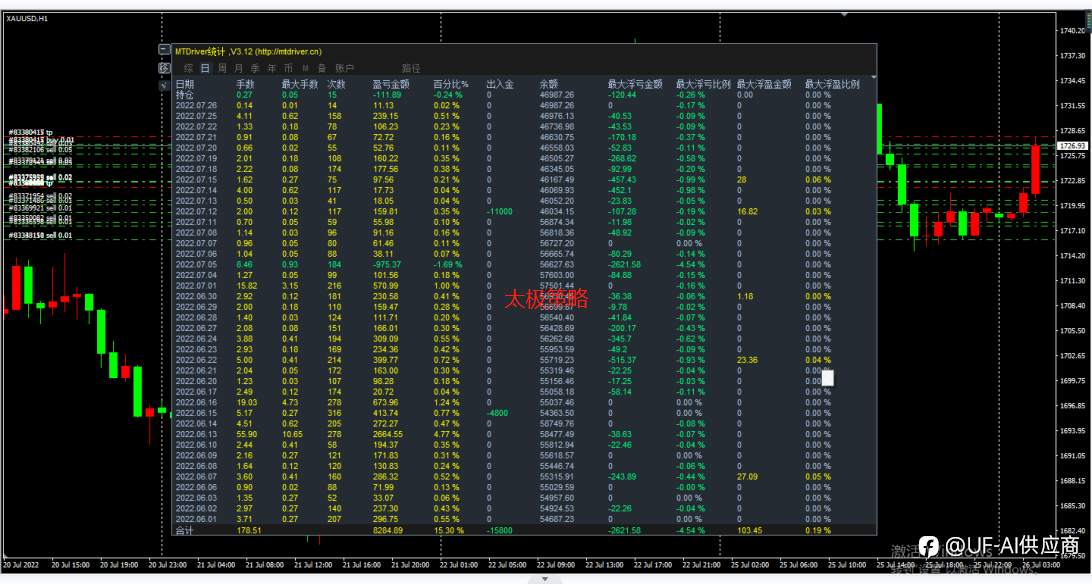Open the small triangle dropdown above the 最大浮盈比例 column
Viewport: 1092px width, 584px height.
(x=873, y=77)
